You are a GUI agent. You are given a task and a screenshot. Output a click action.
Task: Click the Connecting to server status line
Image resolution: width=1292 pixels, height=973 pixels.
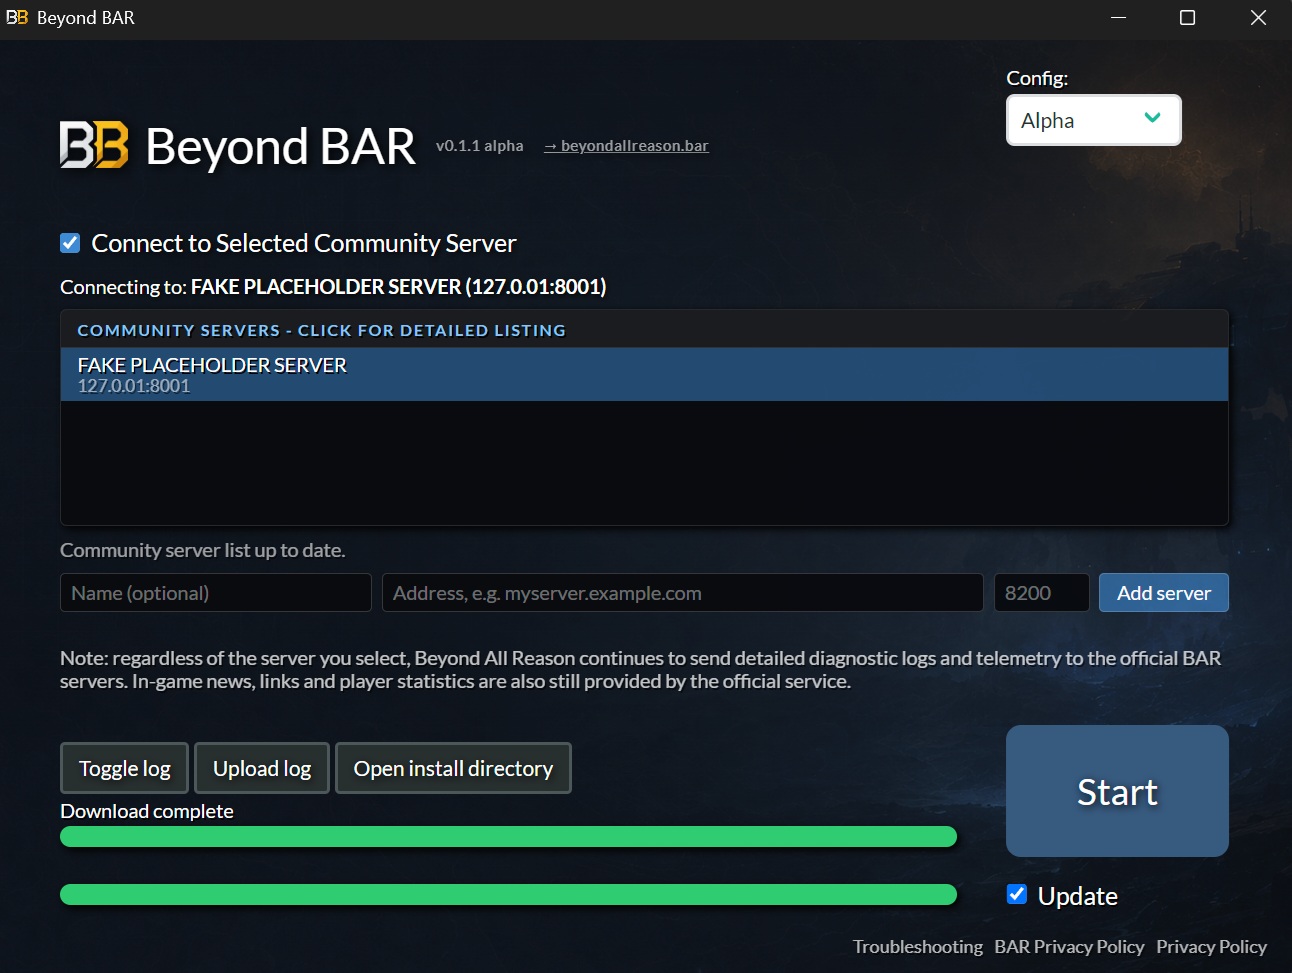click(x=333, y=287)
